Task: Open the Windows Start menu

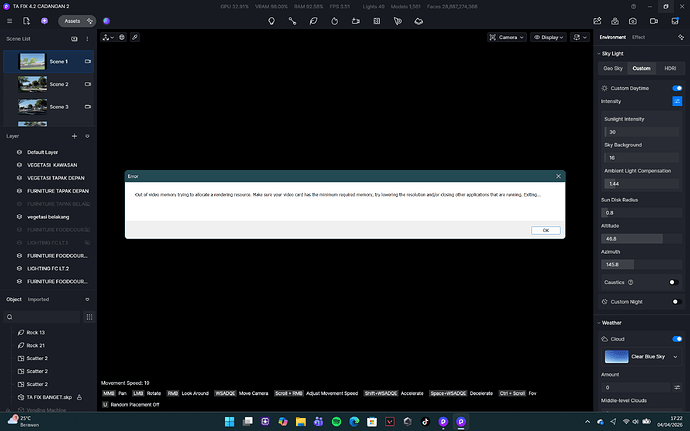Action: tap(230, 422)
